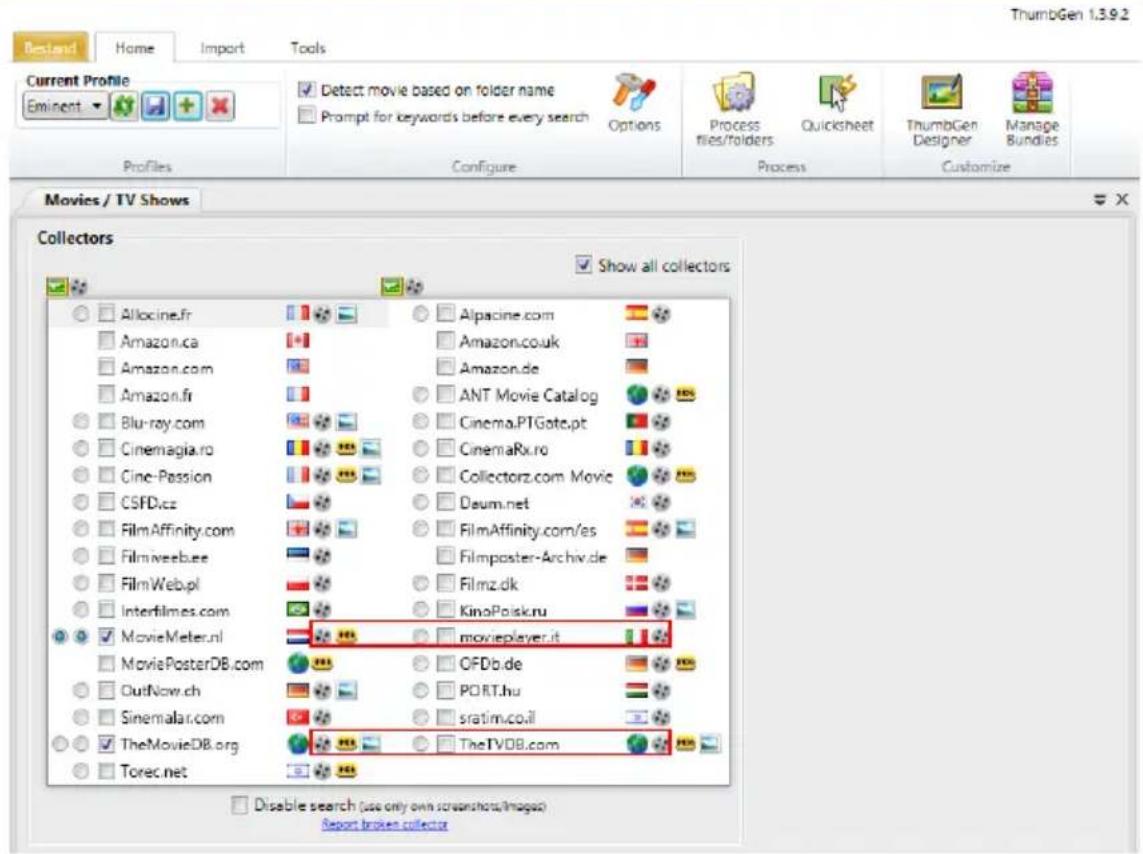Click the refresh profile icon

click(124, 106)
